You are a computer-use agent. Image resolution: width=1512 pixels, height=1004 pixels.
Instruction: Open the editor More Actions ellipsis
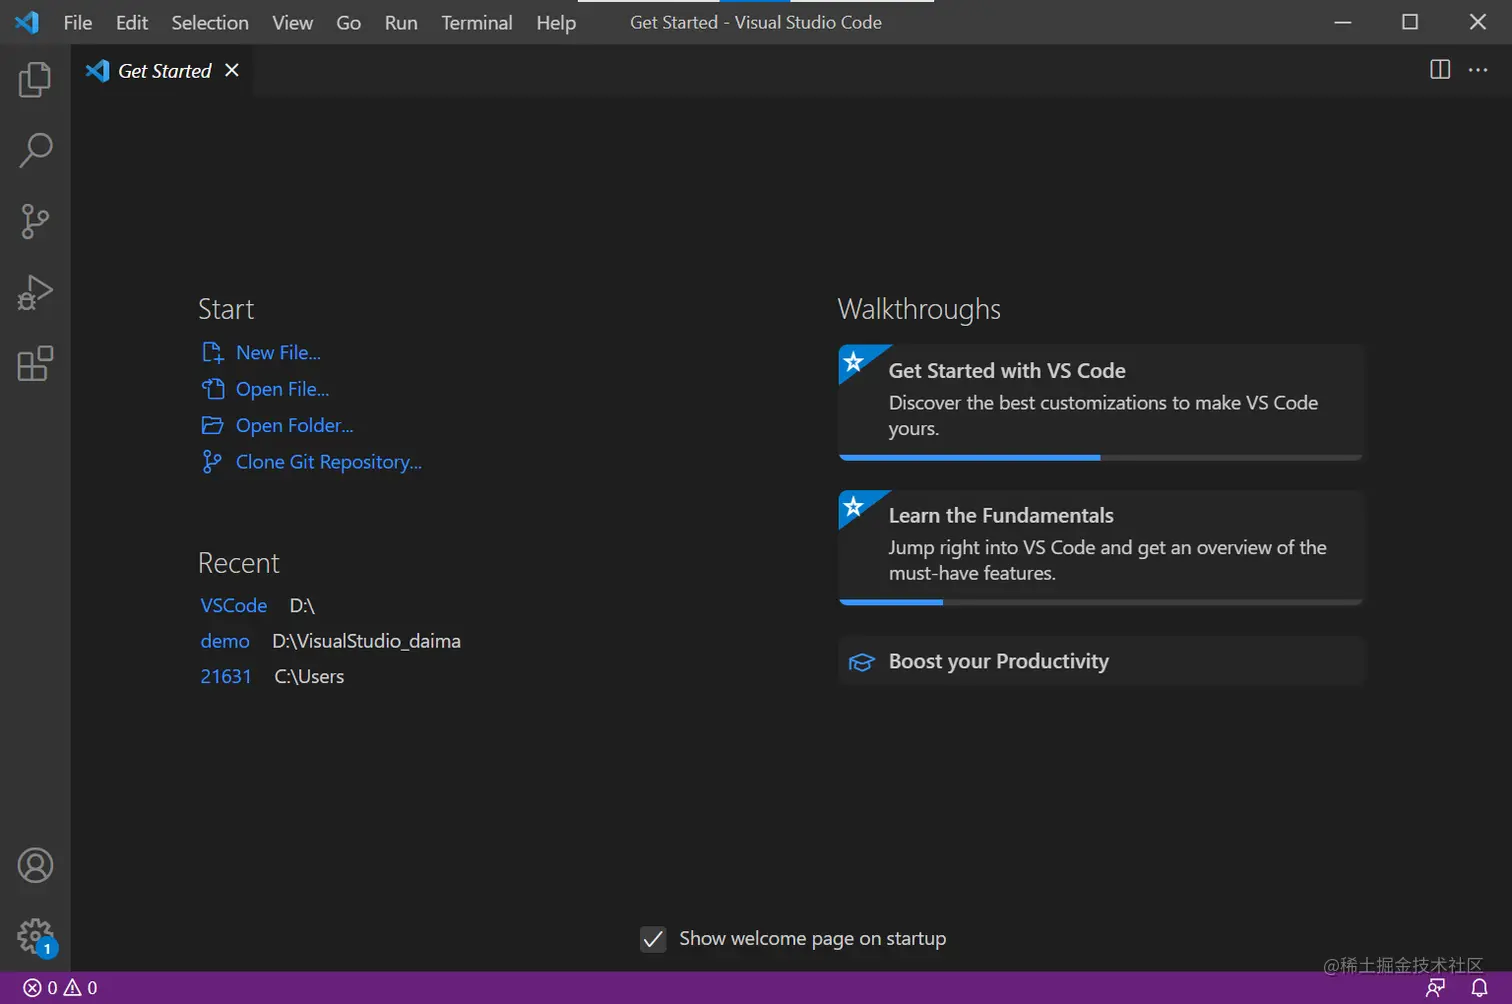click(1478, 69)
